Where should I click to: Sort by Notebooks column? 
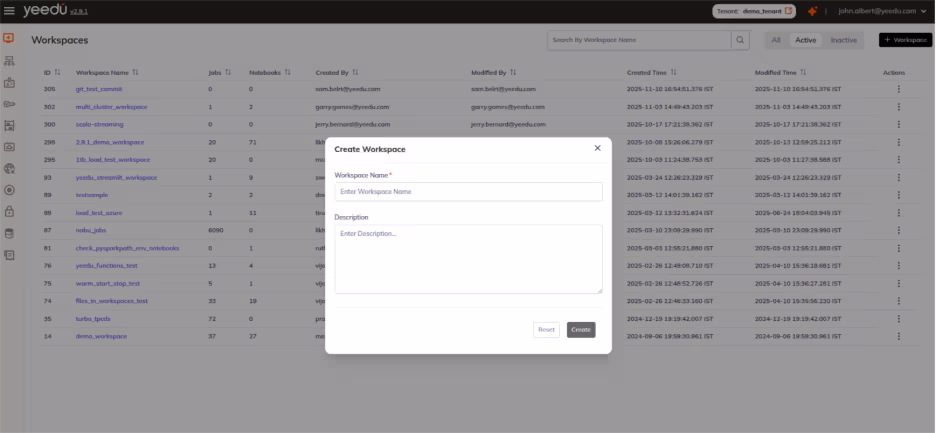click(x=287, y=72)
